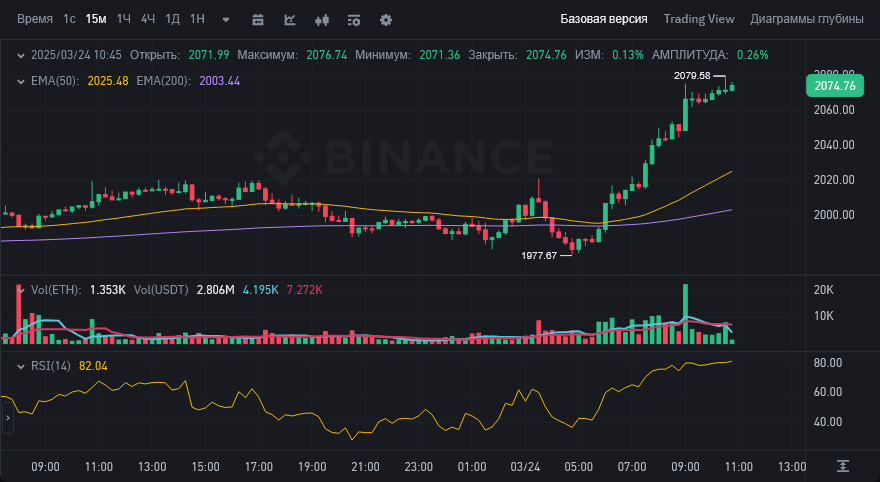Open chart settings gear icon
Image resolution: width=880 pixels, height=482 pixels.
coord(386,20)
